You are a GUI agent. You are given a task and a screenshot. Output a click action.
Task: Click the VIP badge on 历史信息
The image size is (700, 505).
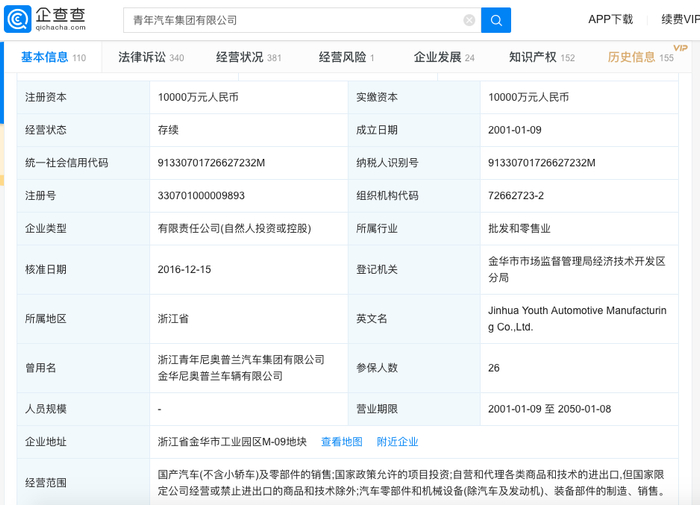[x=681, y=48]
